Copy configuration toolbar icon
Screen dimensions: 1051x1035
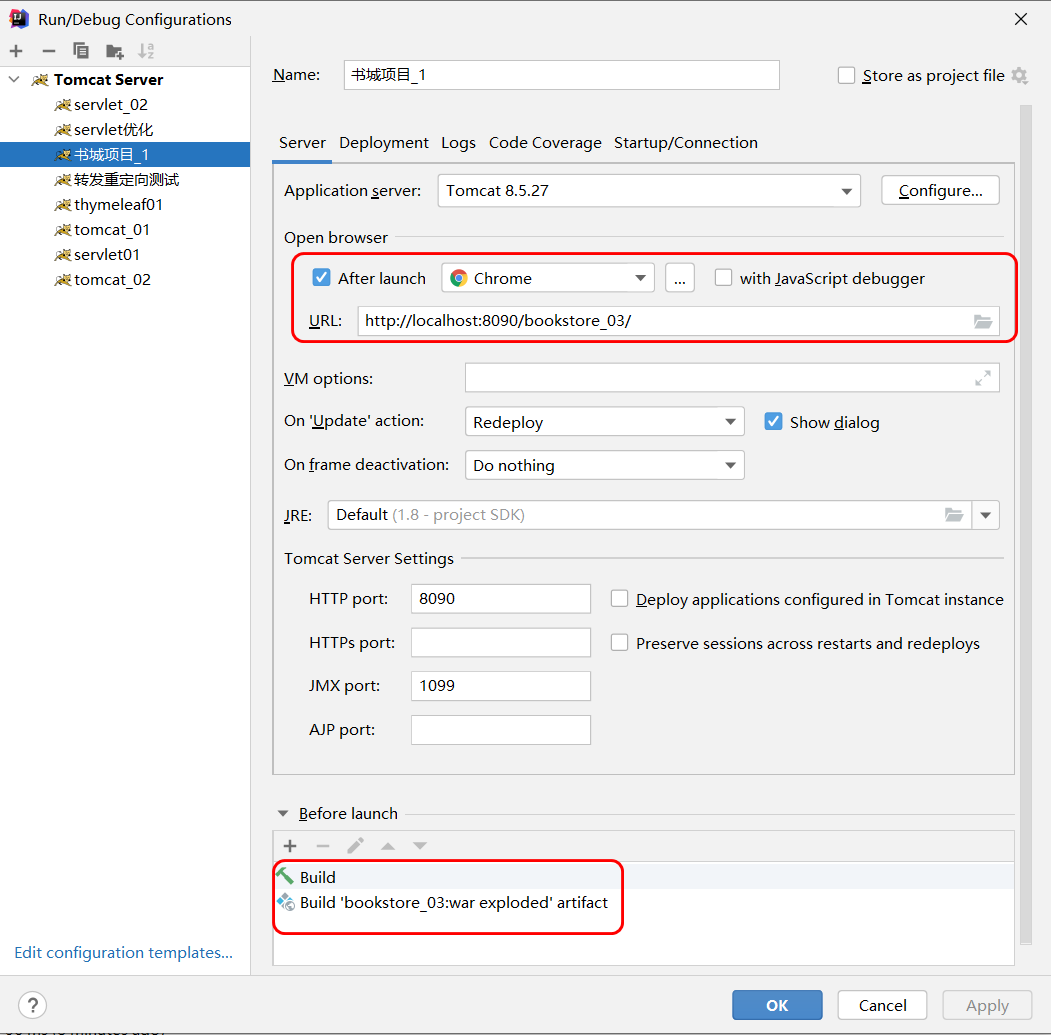pyautogui.click(x=80, y=51)
